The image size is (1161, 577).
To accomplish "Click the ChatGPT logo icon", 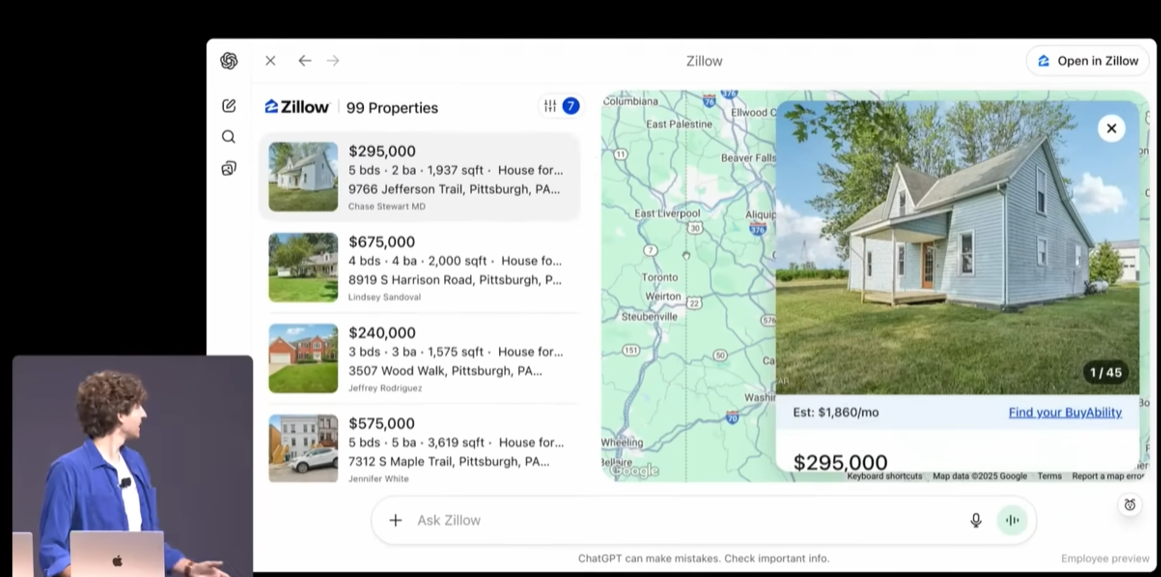I will pos(229,61).
